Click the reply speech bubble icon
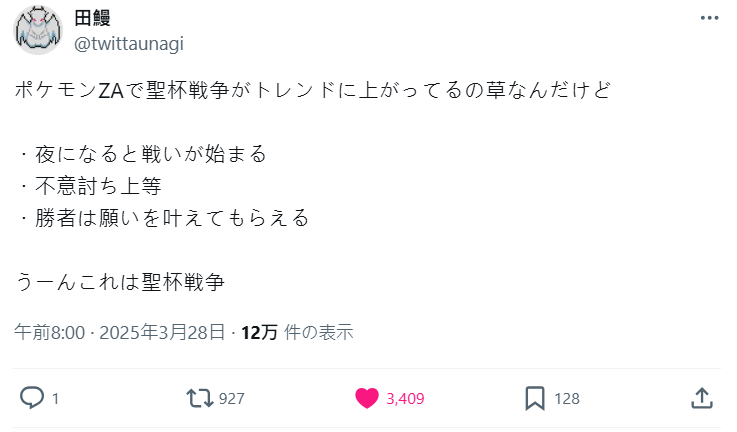The height and width of the screenshot is (432, 737). (32, 398)
